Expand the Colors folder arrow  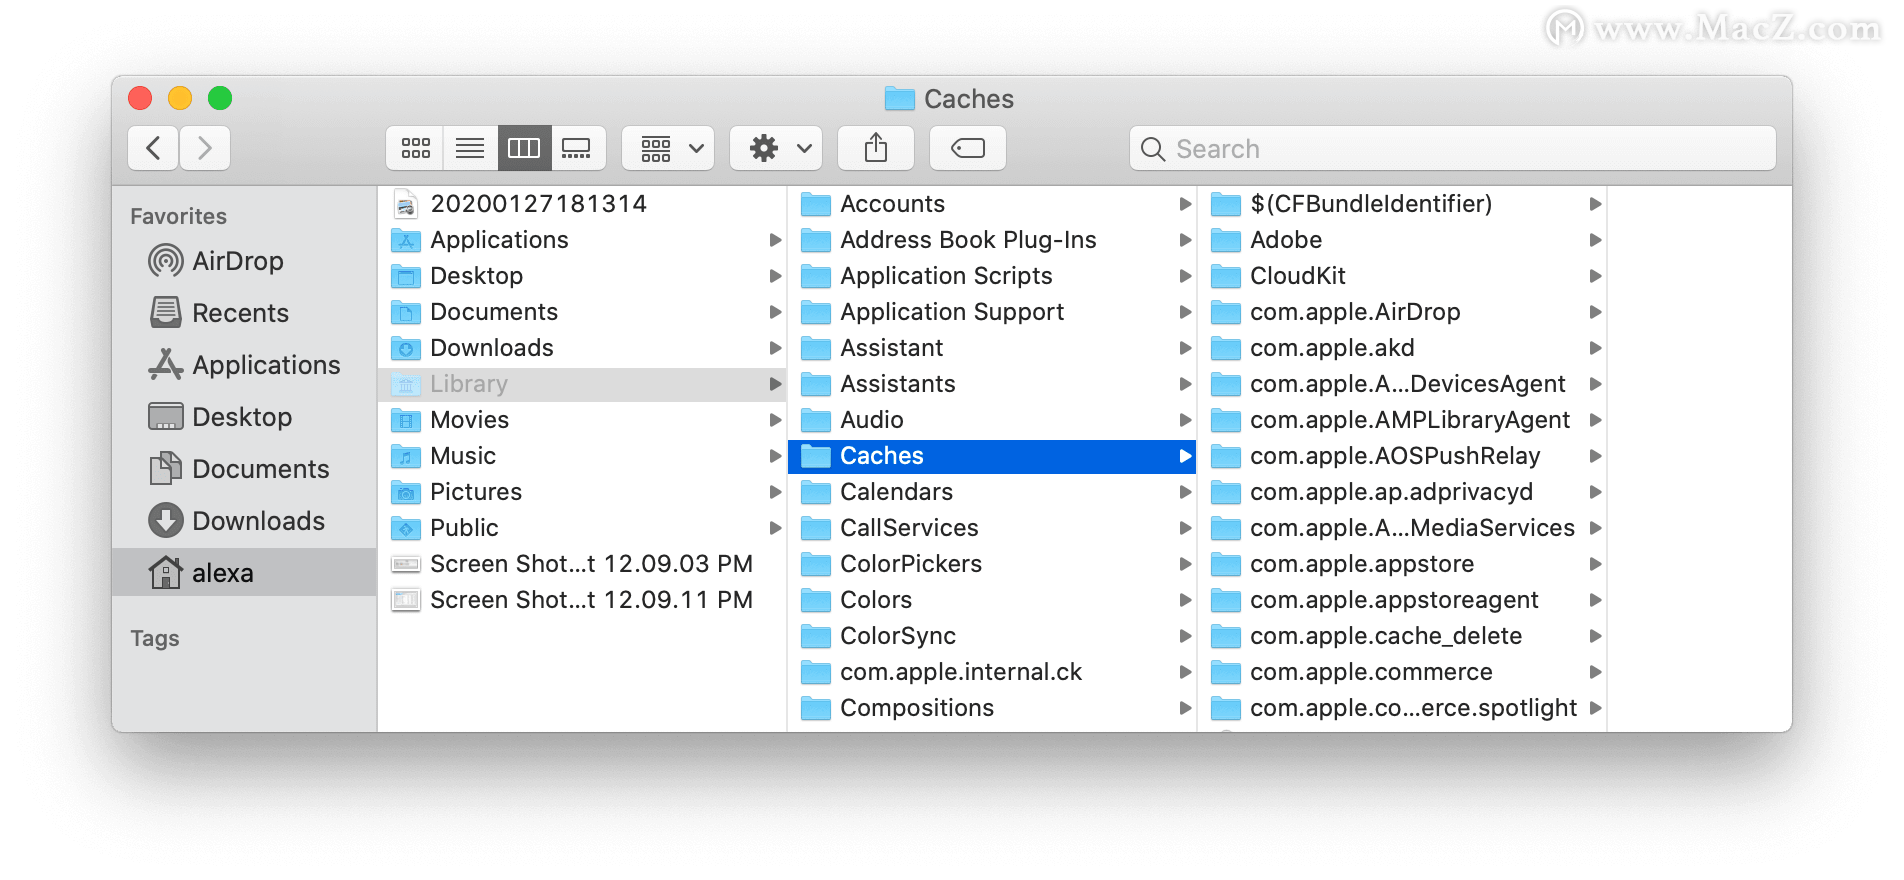pyautogui.click(x=1185, y=600)
